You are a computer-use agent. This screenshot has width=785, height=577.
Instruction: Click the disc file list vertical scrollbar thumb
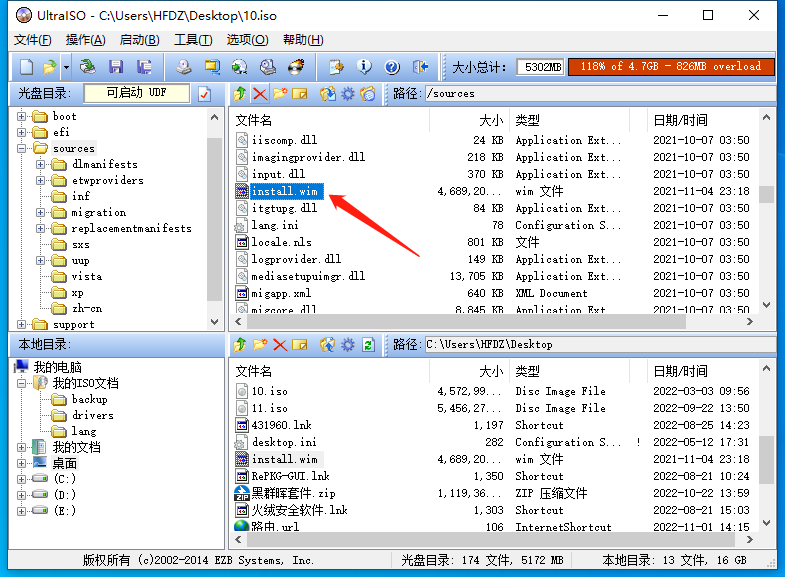766,194
